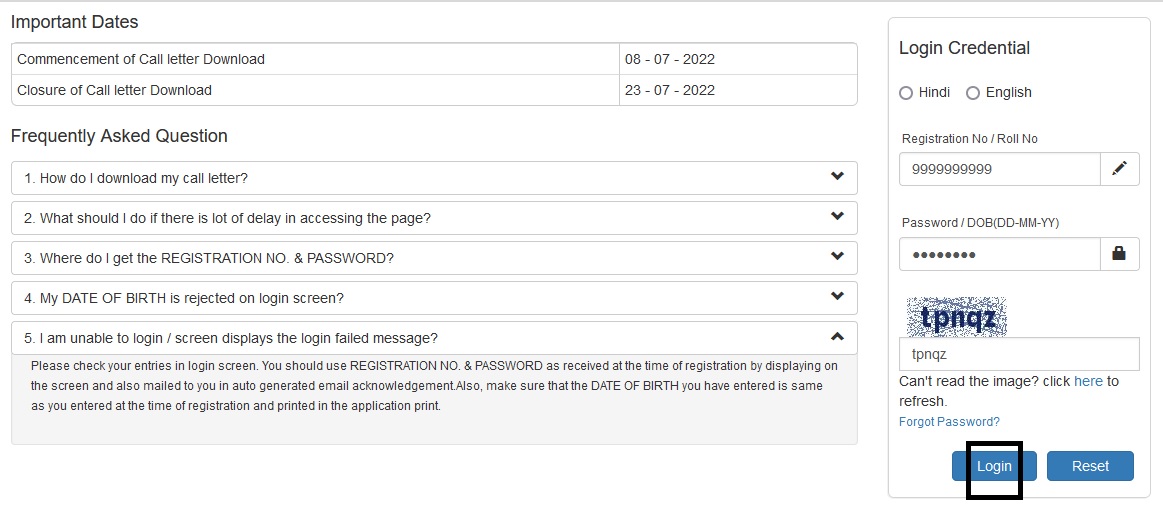The width and height of the screenshot is (1163, 507).
Task: Open 'Where do I get the REGISTRATION NO.' question
Action: pyautogui.click(x=434, y=258)
